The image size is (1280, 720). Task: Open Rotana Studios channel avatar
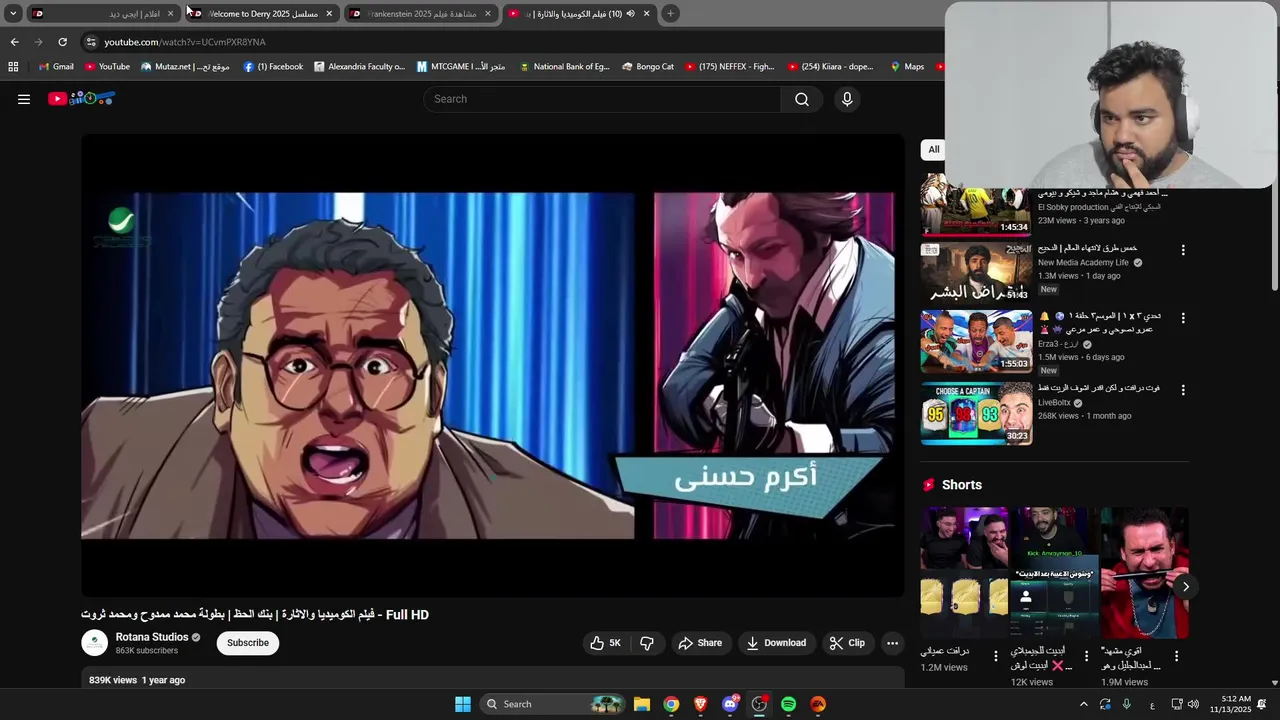(x=94, y=643)
